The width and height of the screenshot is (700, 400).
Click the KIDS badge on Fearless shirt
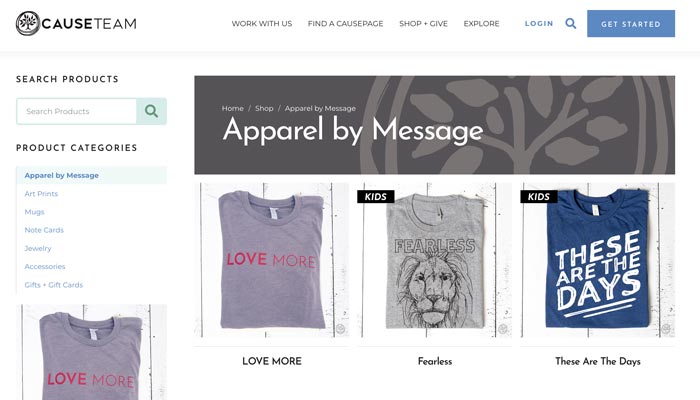coord(375,196)
